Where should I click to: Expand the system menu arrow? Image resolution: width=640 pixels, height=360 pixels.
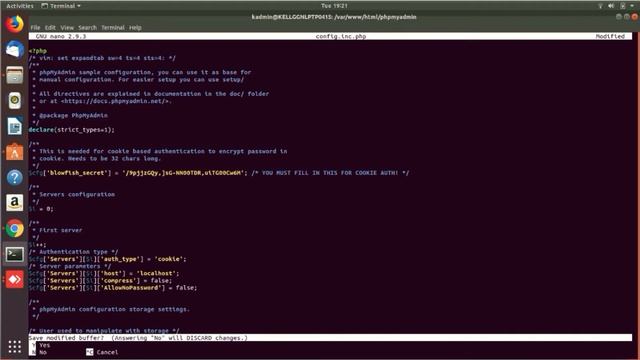click(632, 6)
